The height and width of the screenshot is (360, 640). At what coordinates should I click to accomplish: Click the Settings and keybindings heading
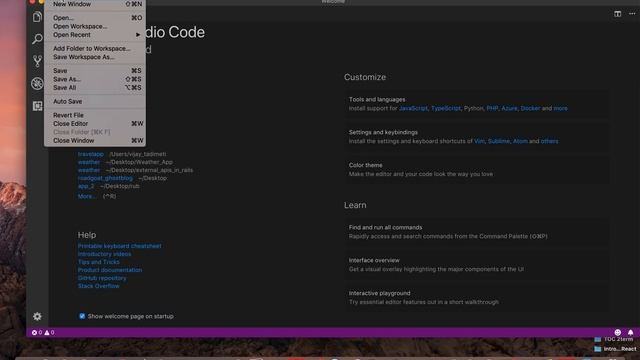pyautogui.click(x=383, y=132)
